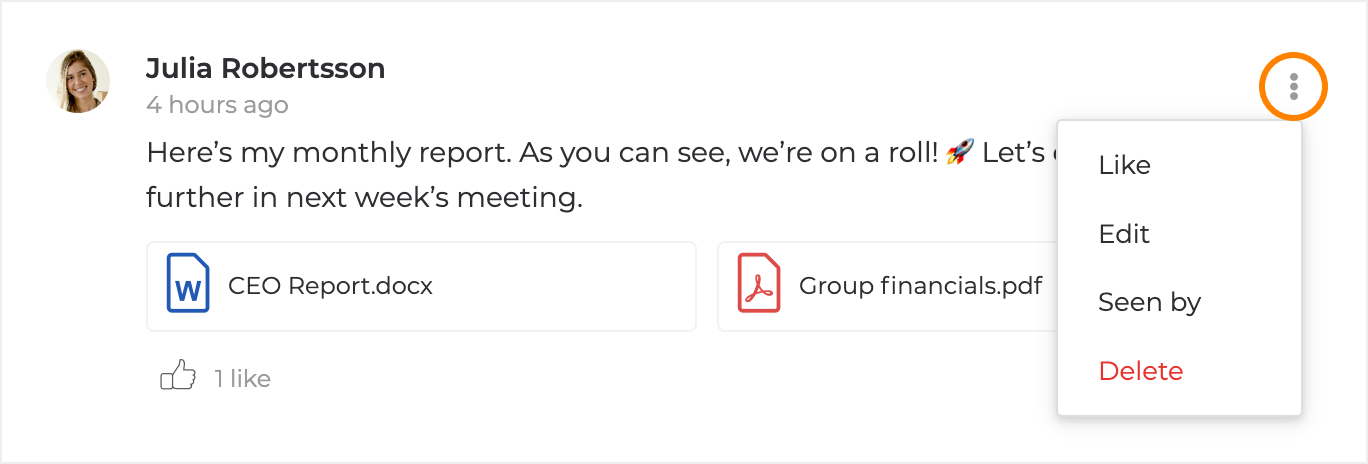Select Like from the options menu
This screenshot has width=1368, height=464.
coord(1125,166)
